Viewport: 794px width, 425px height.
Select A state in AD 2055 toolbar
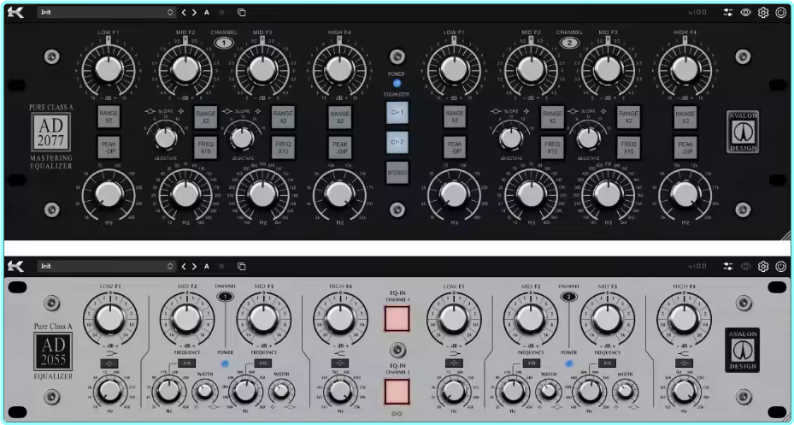coord(207,266)
